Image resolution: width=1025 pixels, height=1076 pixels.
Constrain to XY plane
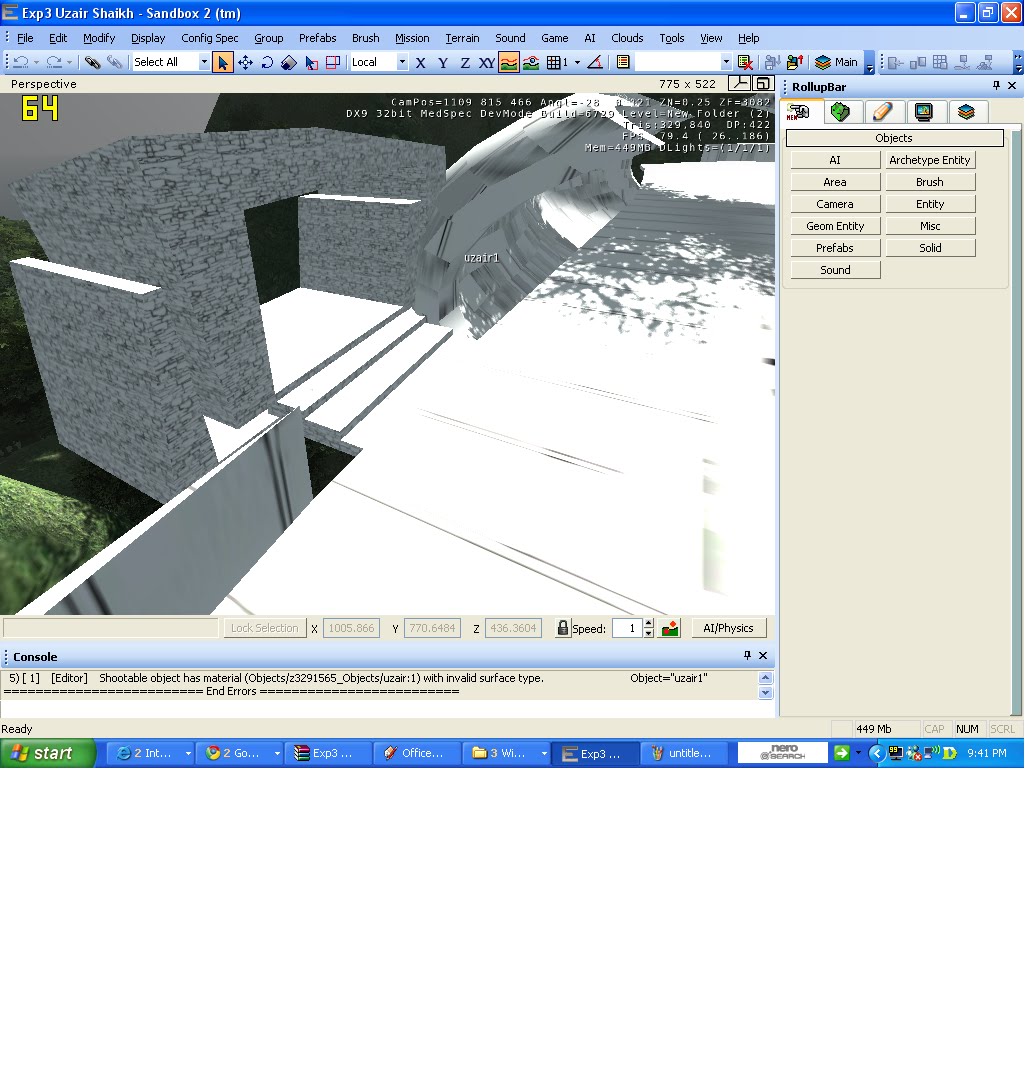point(486,62)
